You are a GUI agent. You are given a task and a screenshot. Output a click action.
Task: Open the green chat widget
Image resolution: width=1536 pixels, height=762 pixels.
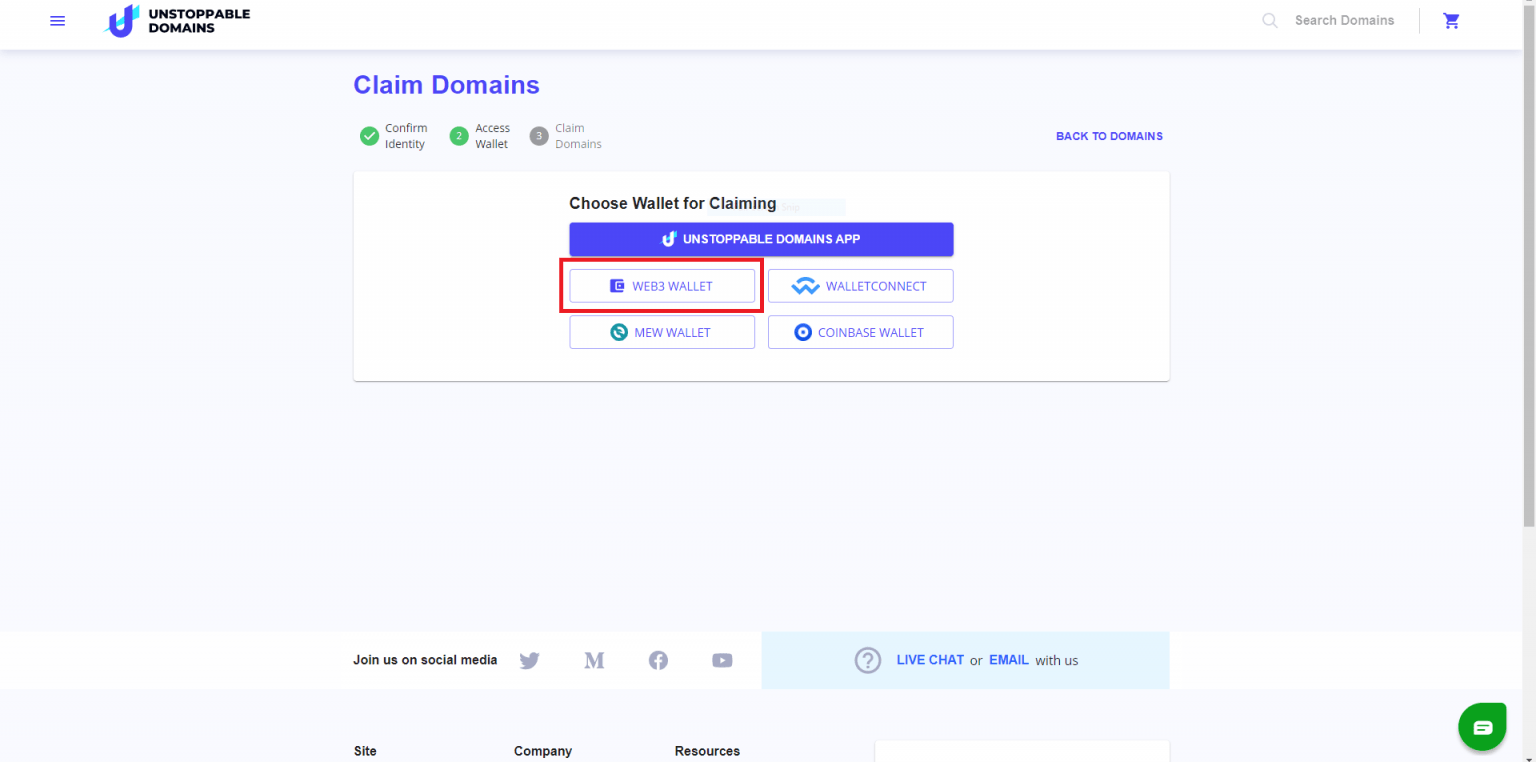[x=1482, y=727]
